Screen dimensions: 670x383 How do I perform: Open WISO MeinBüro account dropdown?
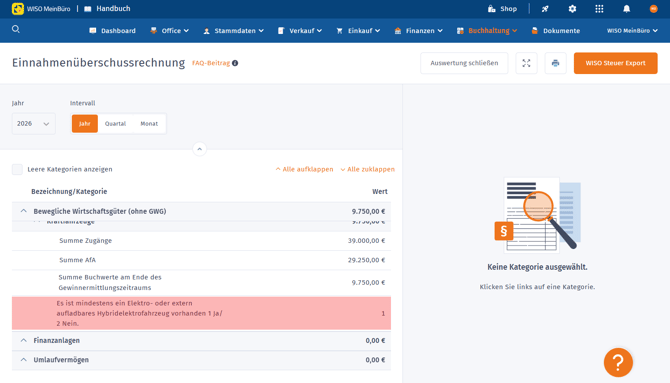point(632,31)
